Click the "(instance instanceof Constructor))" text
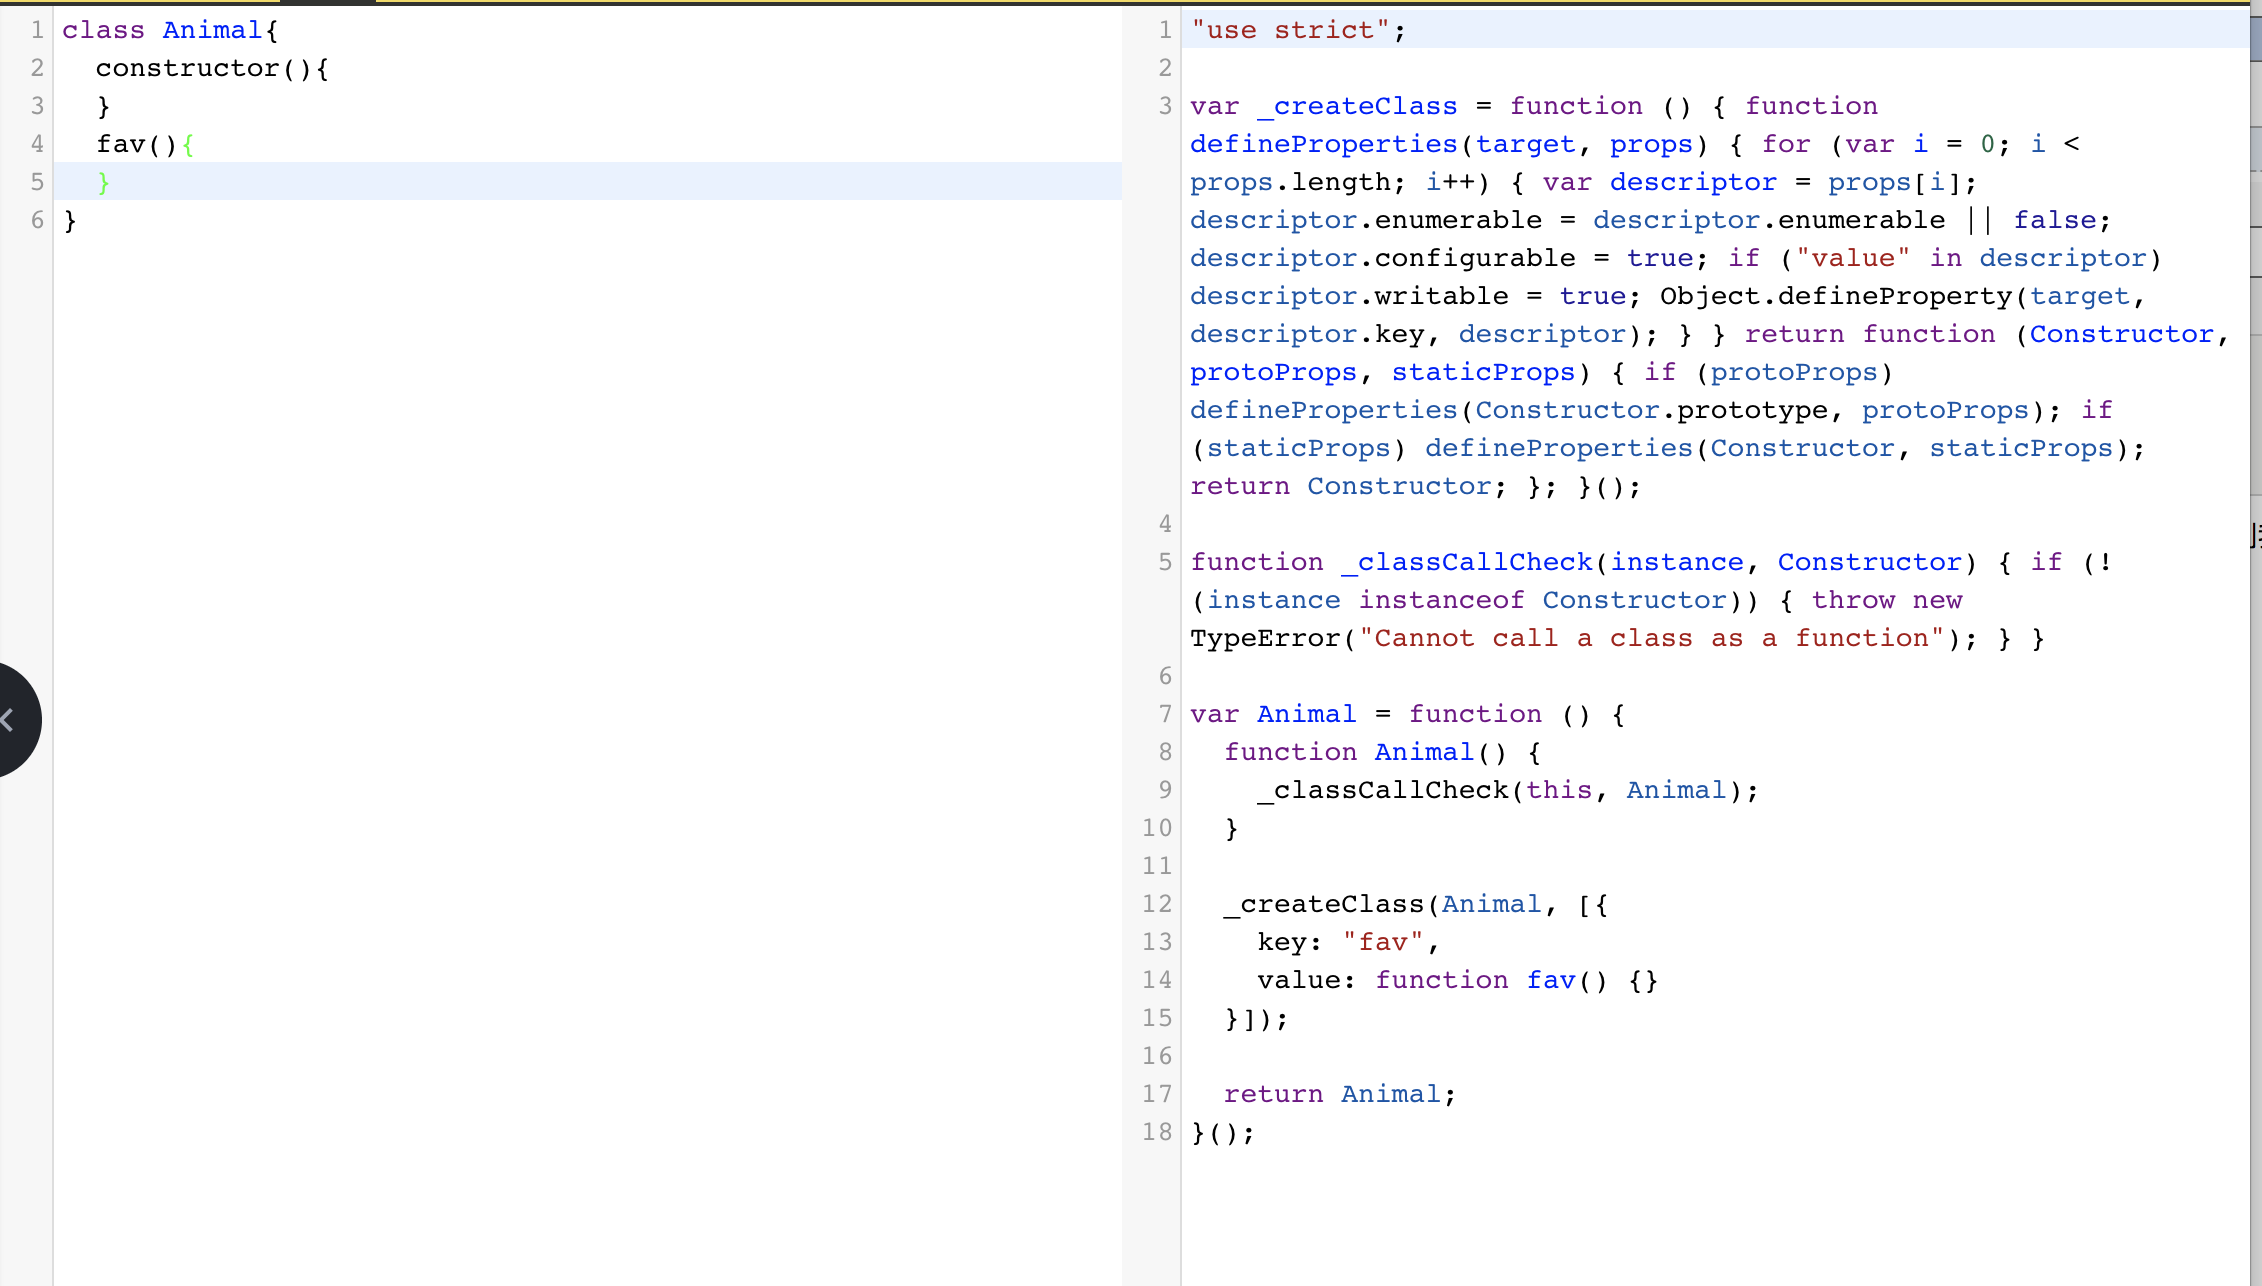 pos(1474,600)
